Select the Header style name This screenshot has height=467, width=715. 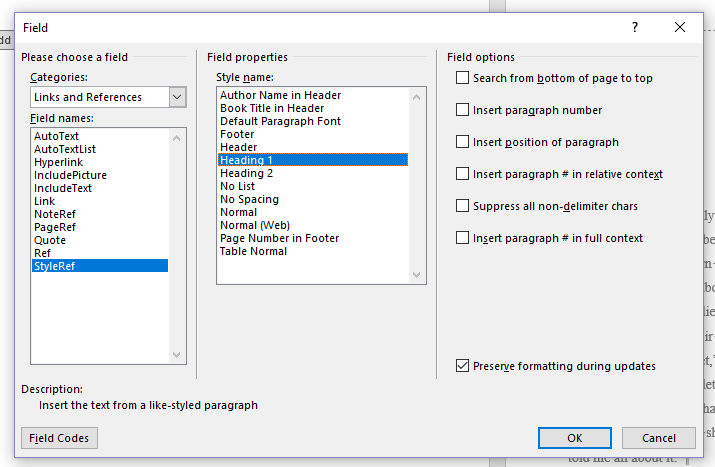(x=313, y=147)
